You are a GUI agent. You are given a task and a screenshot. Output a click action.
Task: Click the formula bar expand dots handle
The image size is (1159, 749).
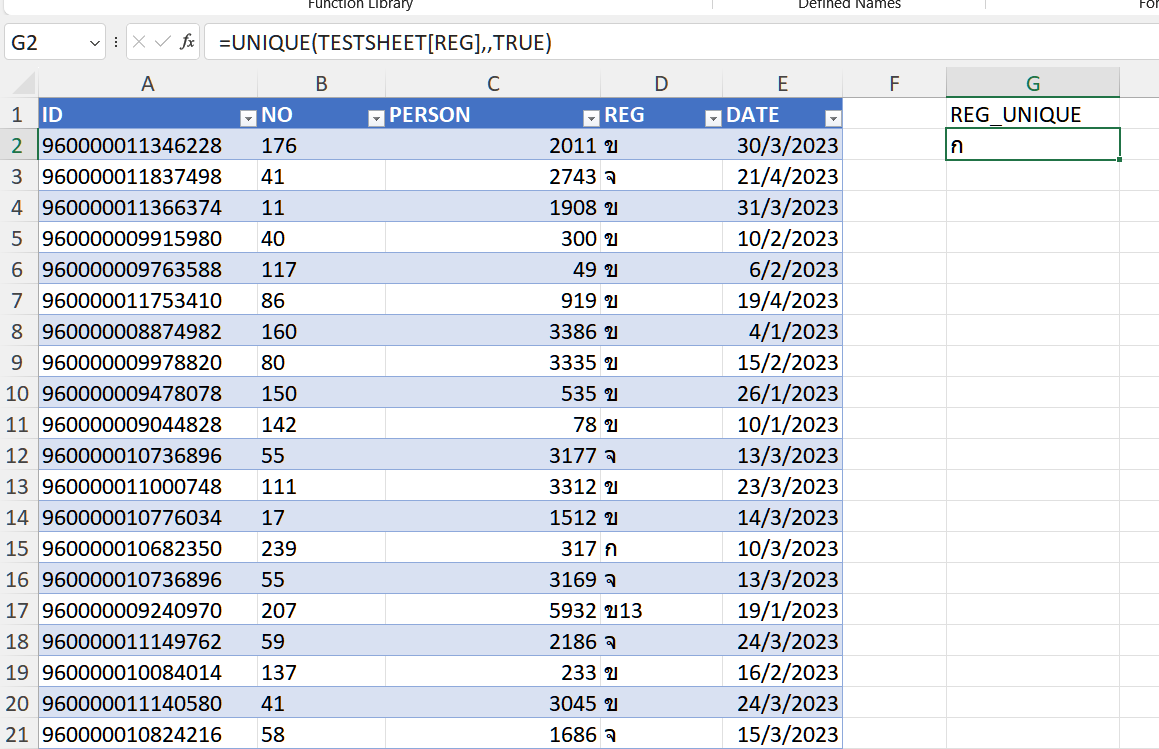tap(116, 43)
